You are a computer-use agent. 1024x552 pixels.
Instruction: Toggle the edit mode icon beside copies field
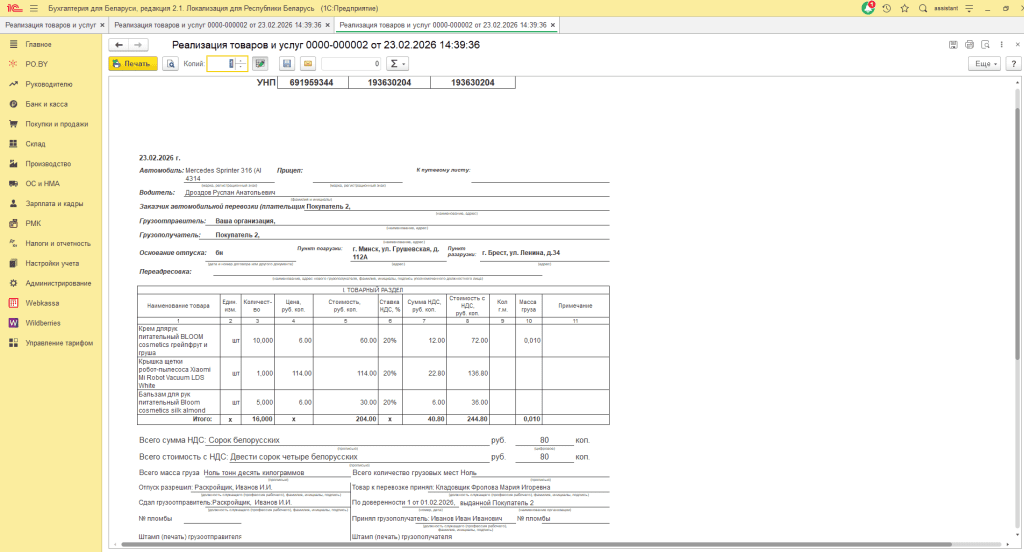(x=260, y=63)
